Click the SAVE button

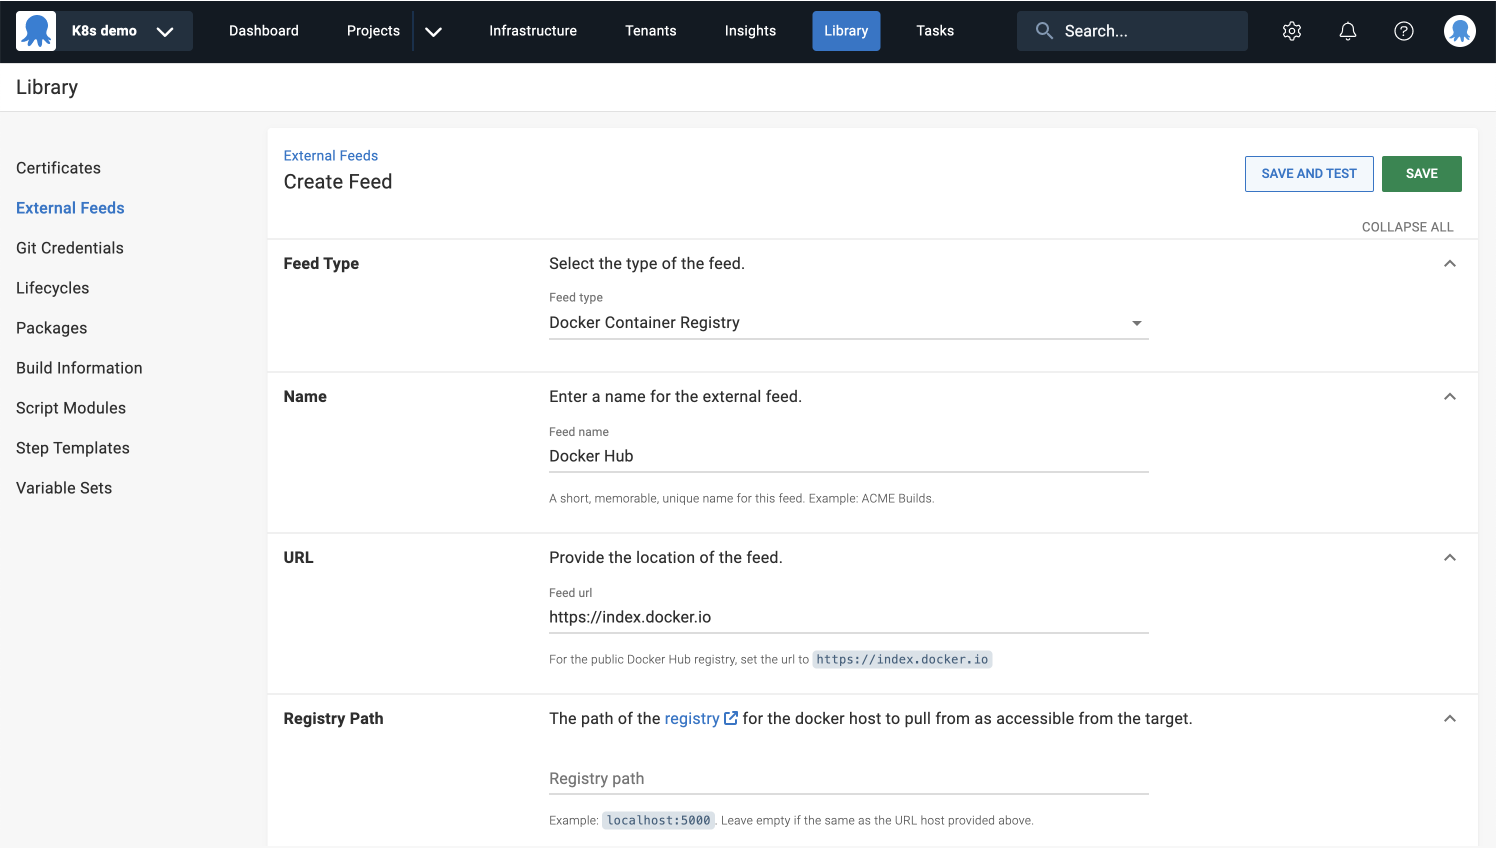(x=1421, y=173)
